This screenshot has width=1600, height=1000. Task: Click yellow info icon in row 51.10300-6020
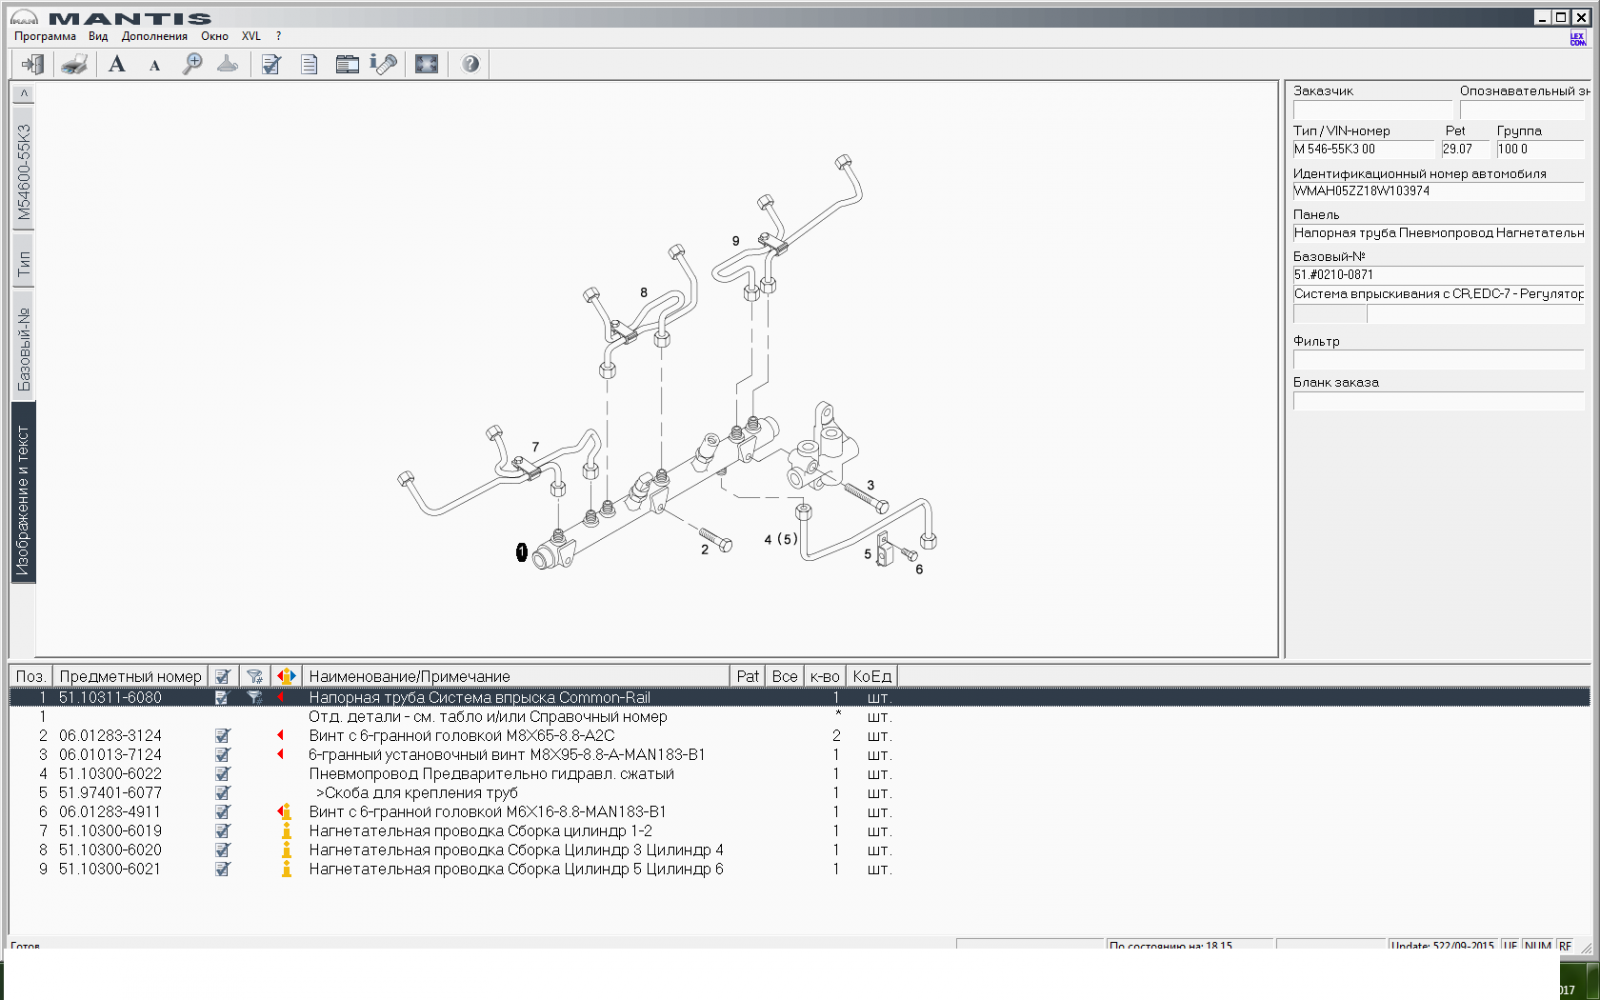(x=287, y=850)
